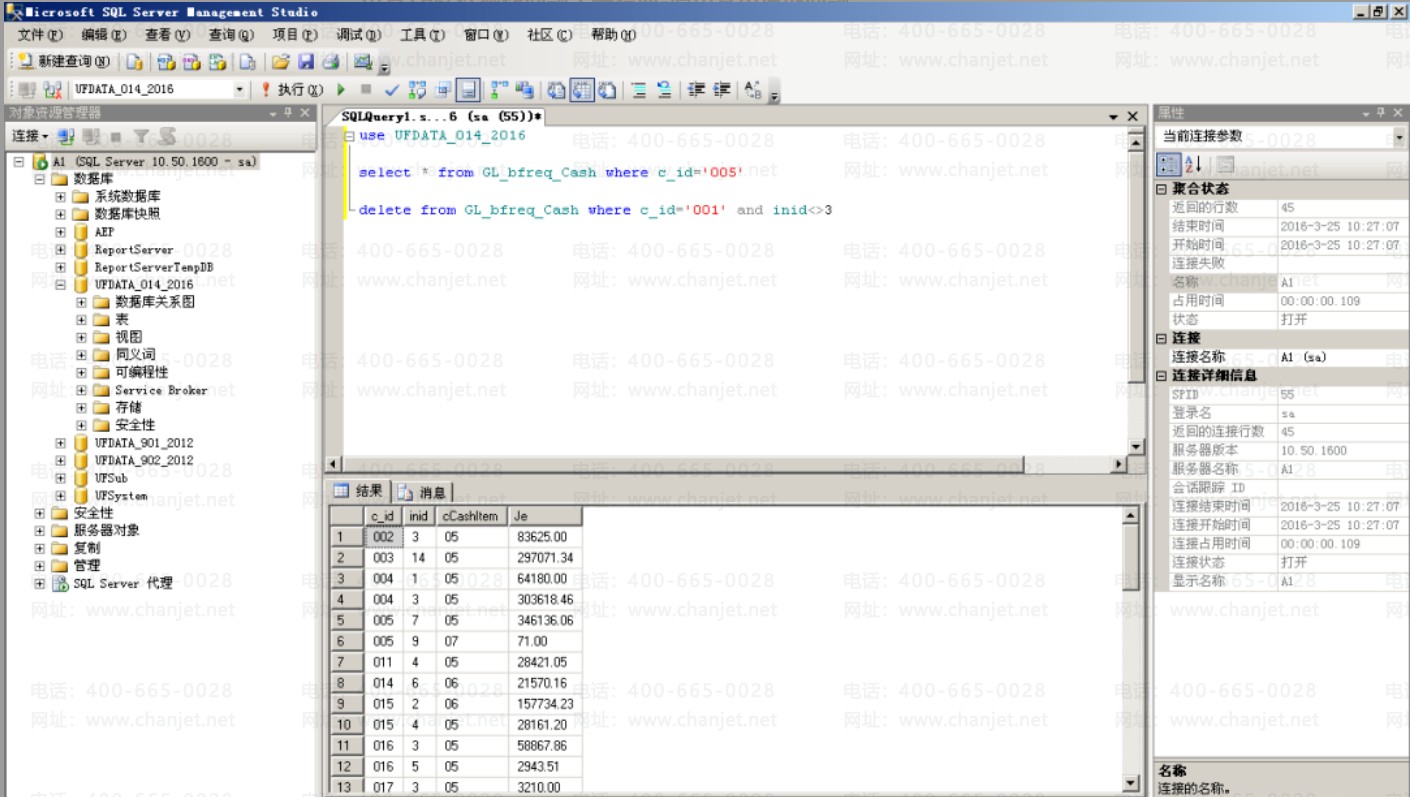
Task: Click the blue parse checkmark icon
Action: 391,90
